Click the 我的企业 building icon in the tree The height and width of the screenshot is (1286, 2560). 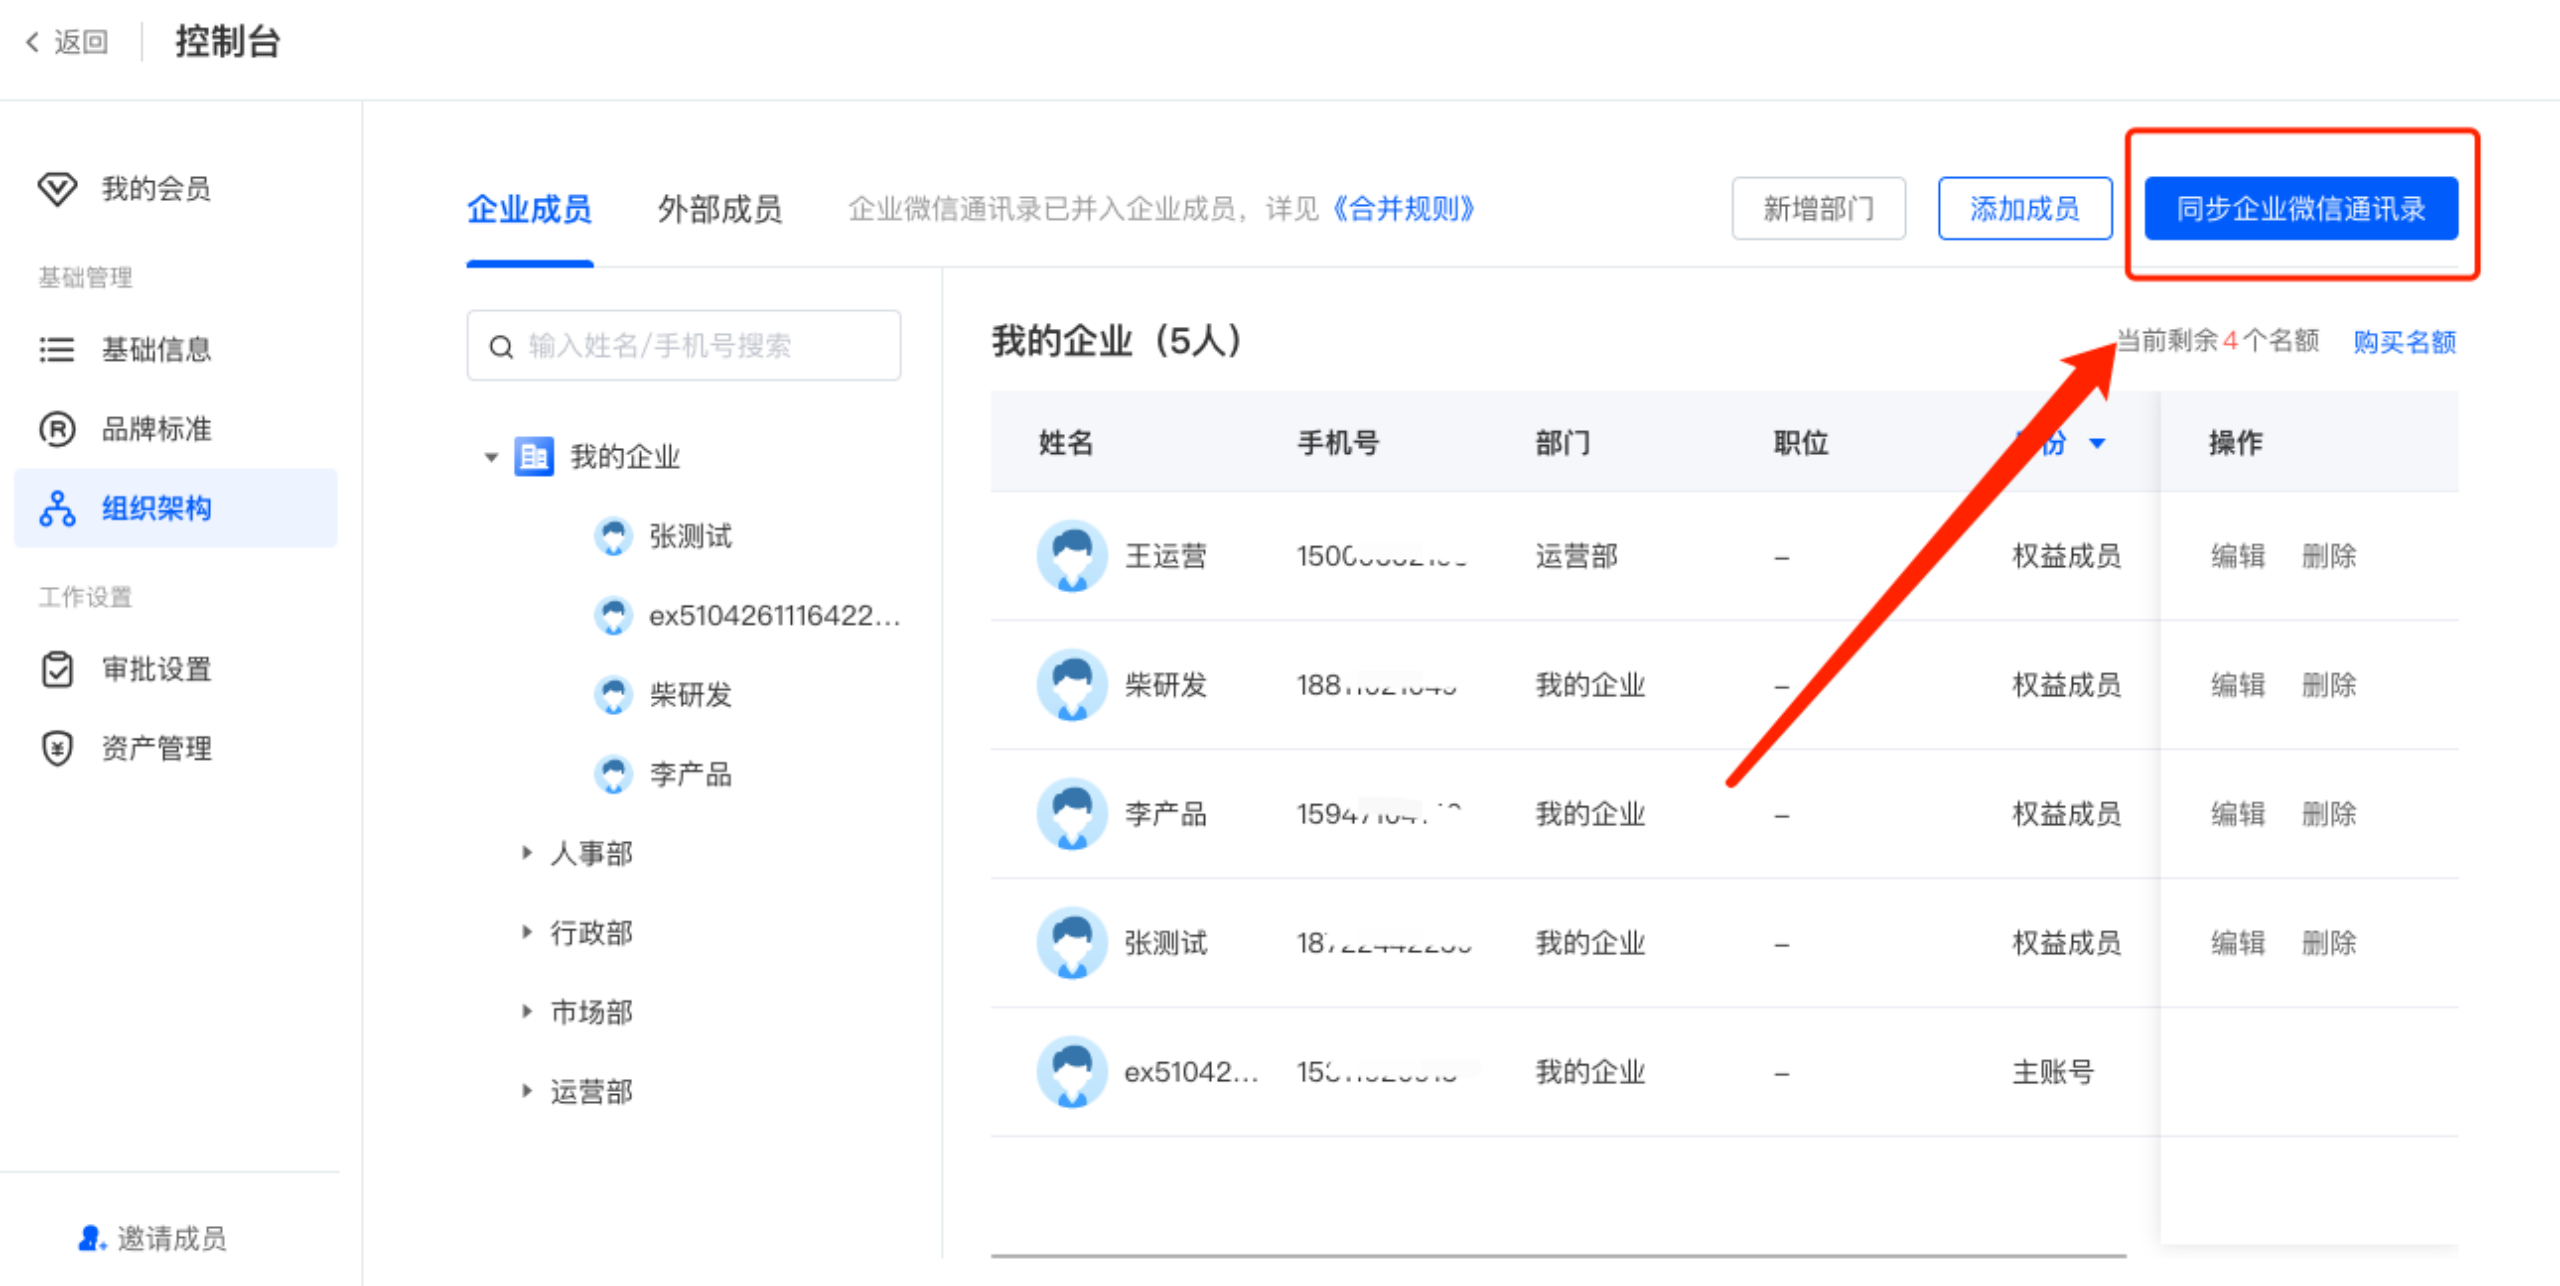pyautogui.click(x=534, y=457)
